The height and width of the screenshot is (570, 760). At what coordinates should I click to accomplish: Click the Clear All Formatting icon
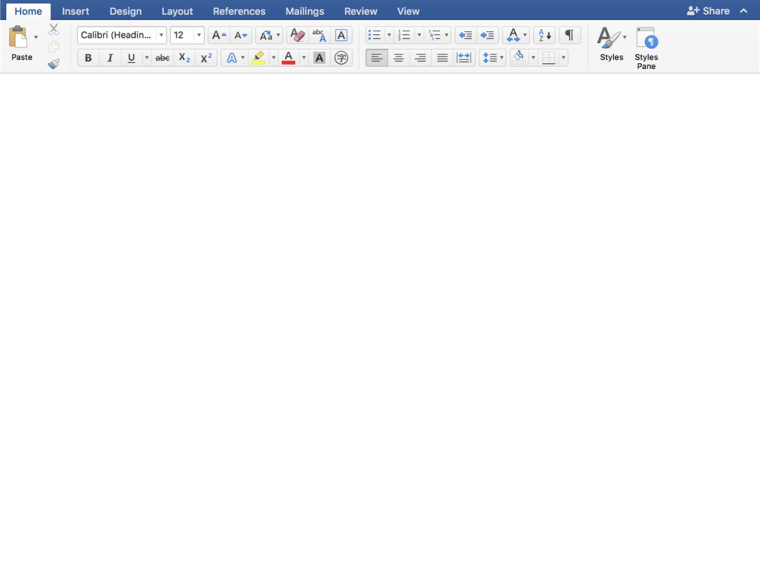297,35
